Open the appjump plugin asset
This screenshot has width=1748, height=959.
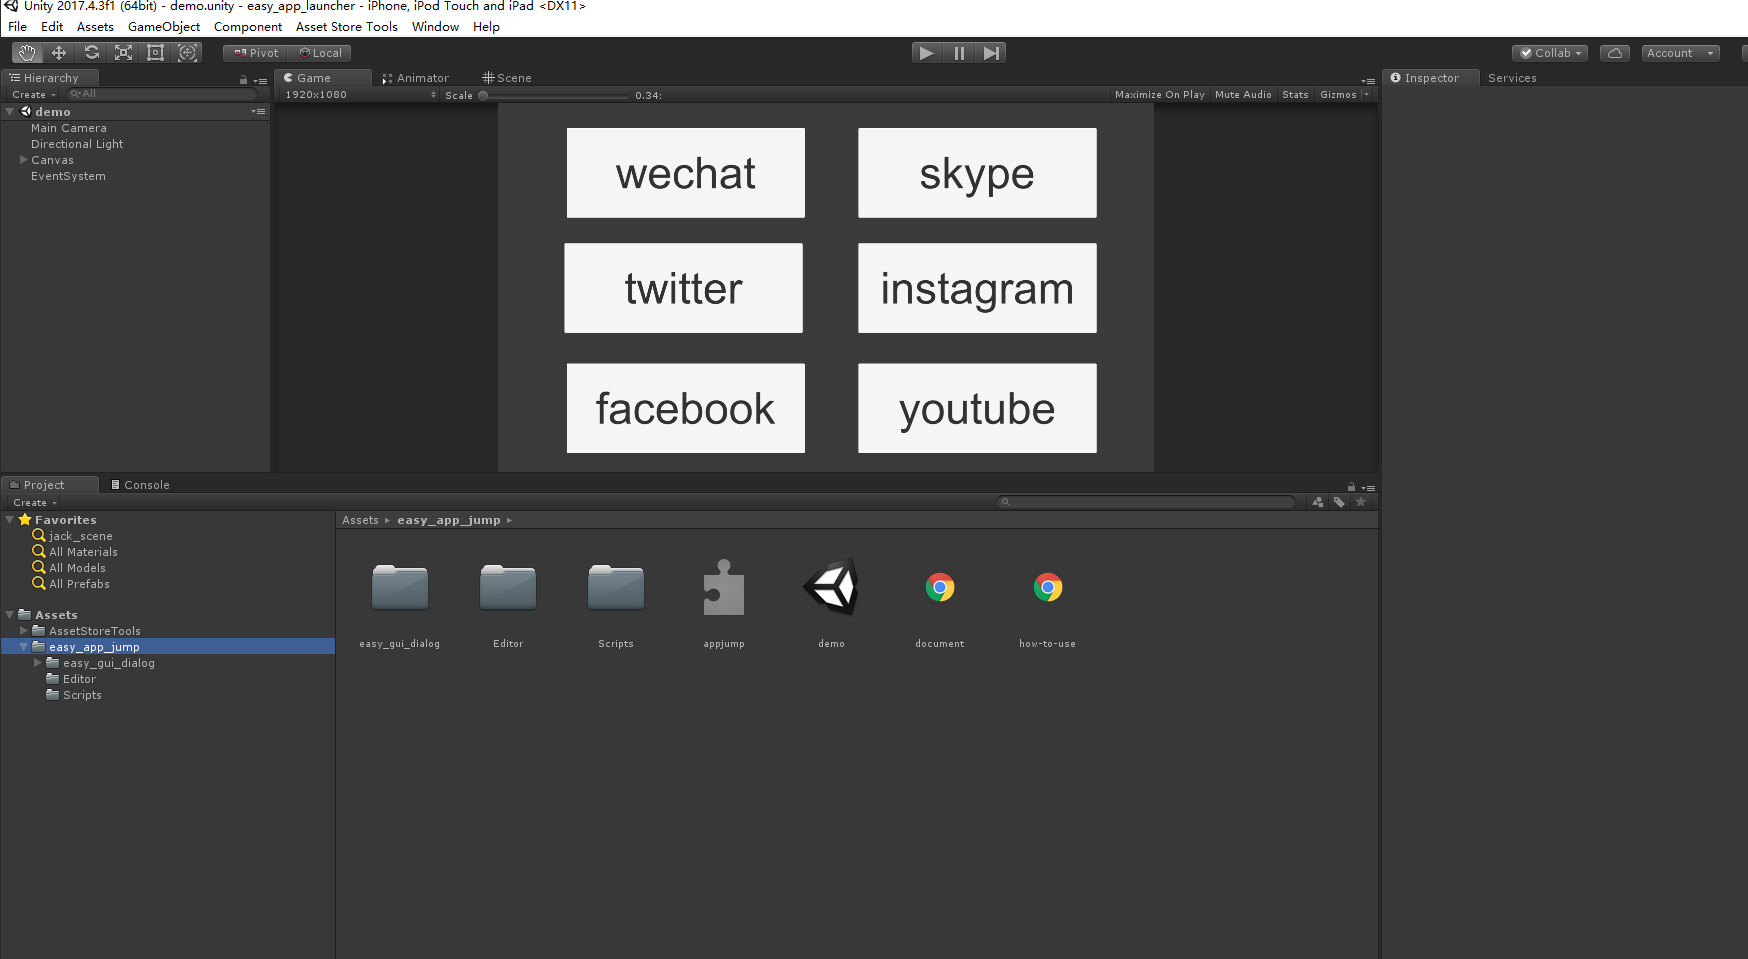(x=724, y=588)
